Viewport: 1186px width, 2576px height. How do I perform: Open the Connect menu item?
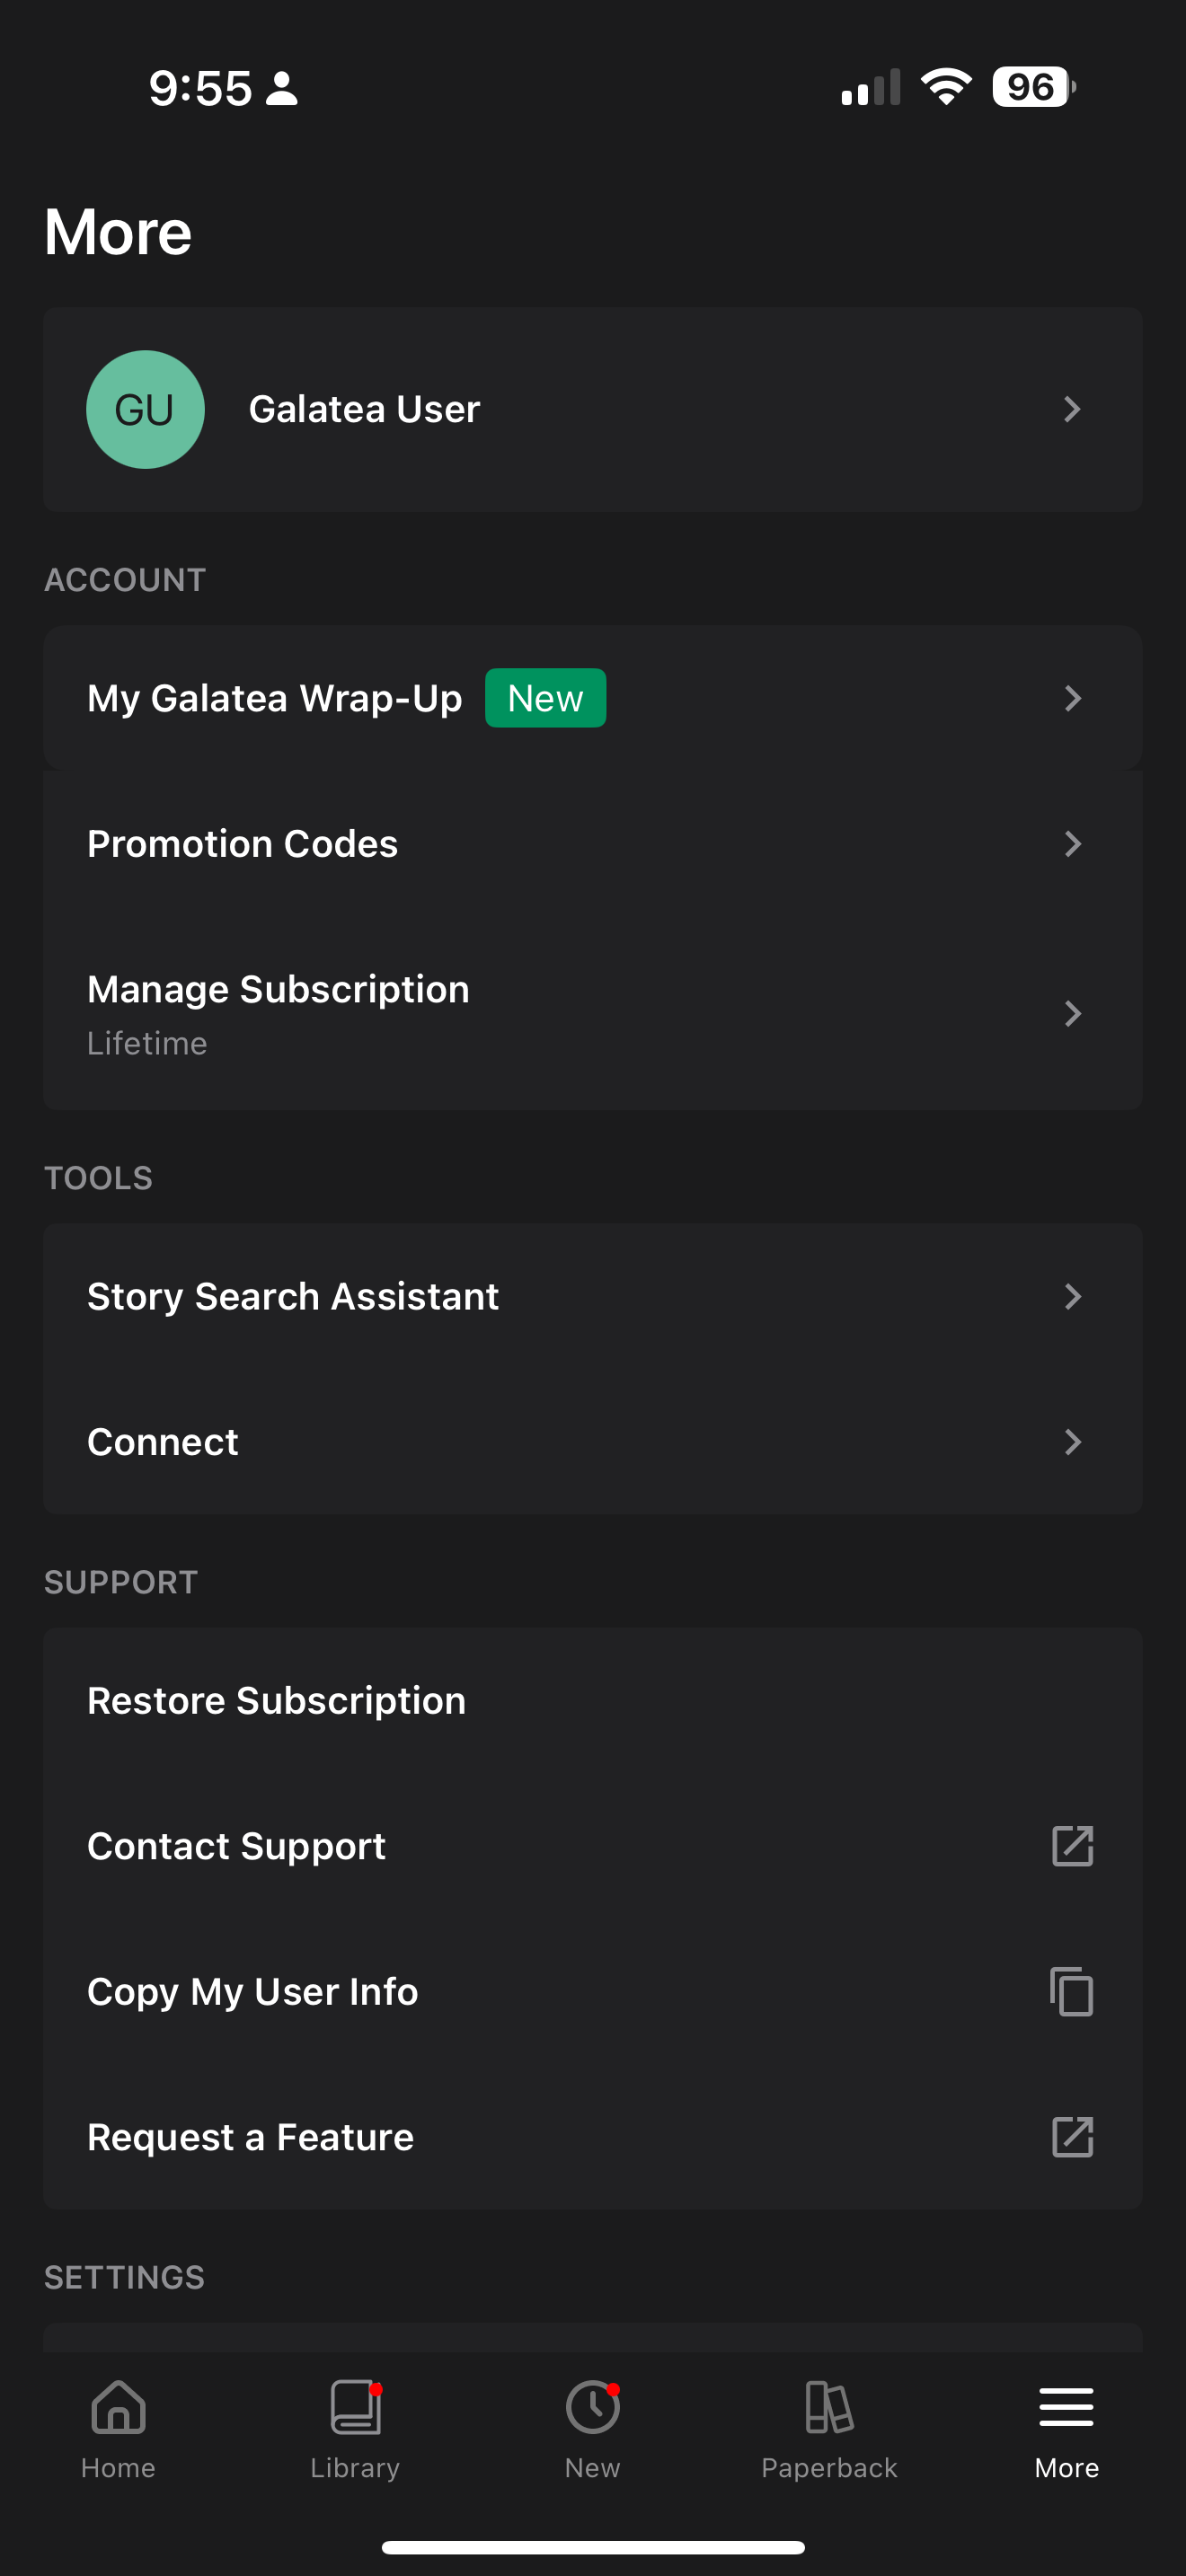click(x=163, y=1442)
